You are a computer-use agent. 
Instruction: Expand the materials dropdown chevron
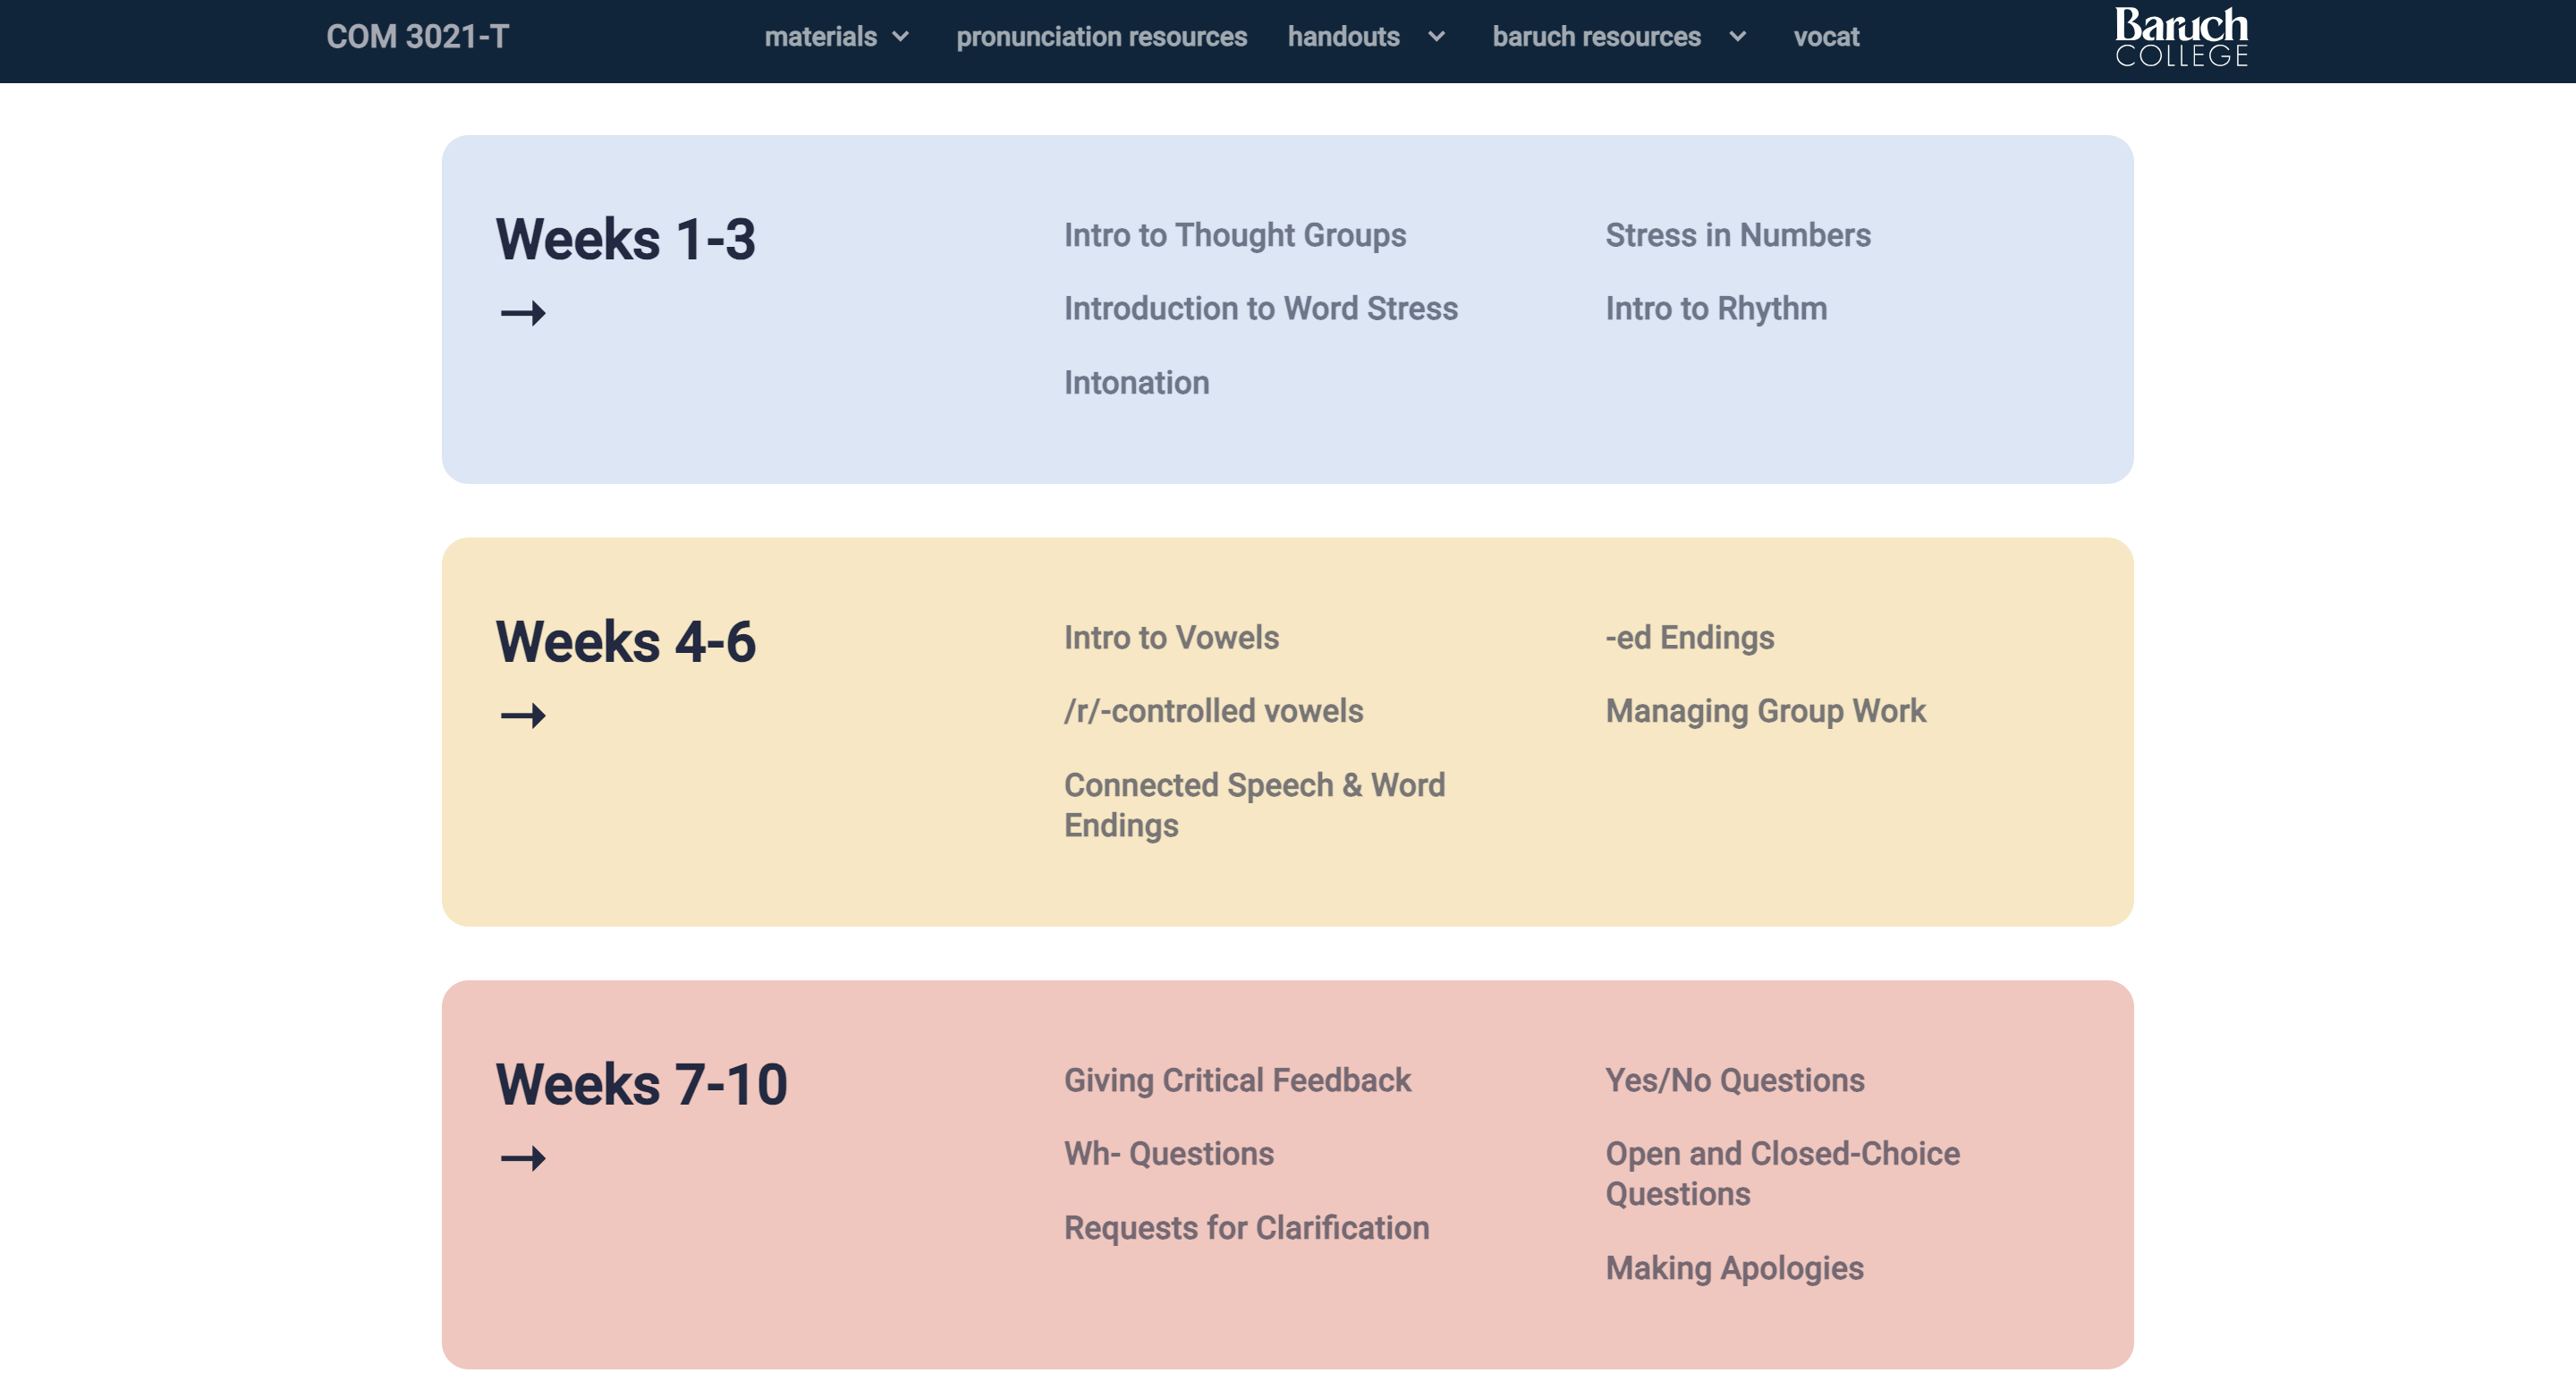coord(901,37)
